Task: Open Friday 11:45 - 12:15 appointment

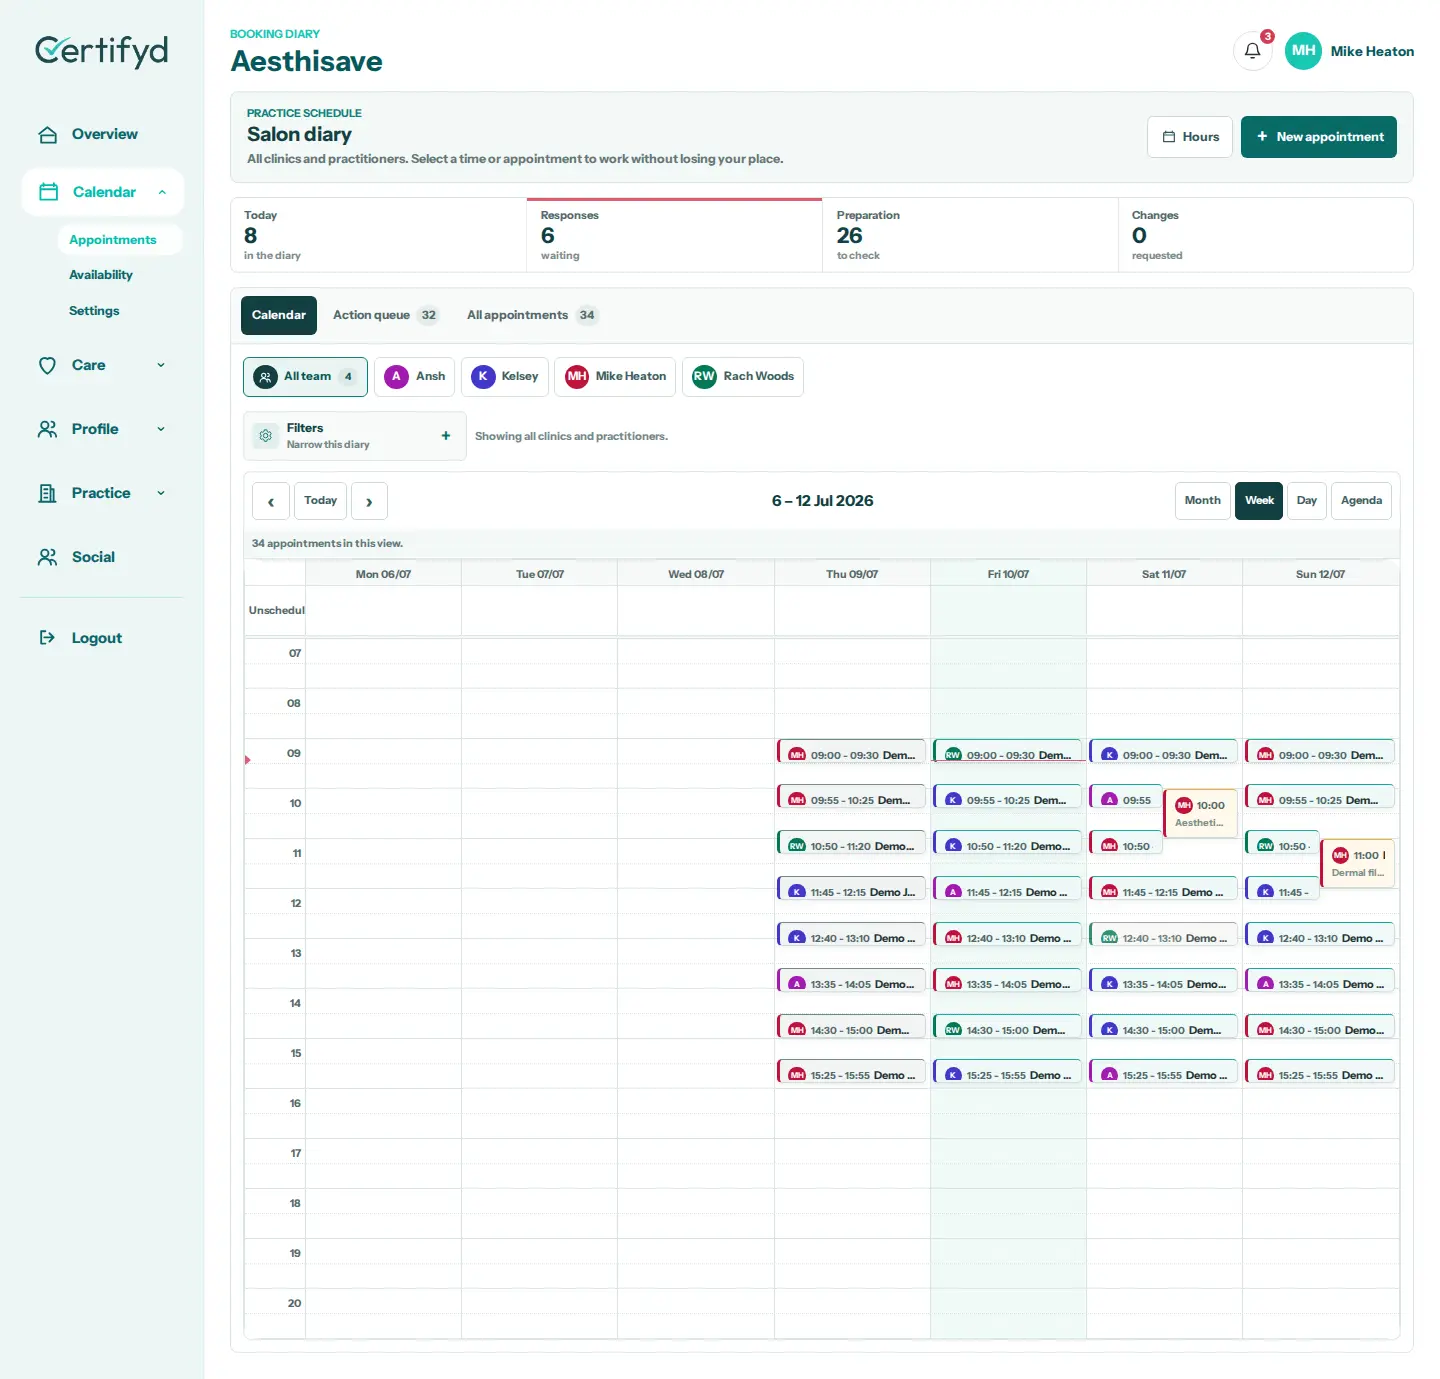Action: pos(1008,888)
